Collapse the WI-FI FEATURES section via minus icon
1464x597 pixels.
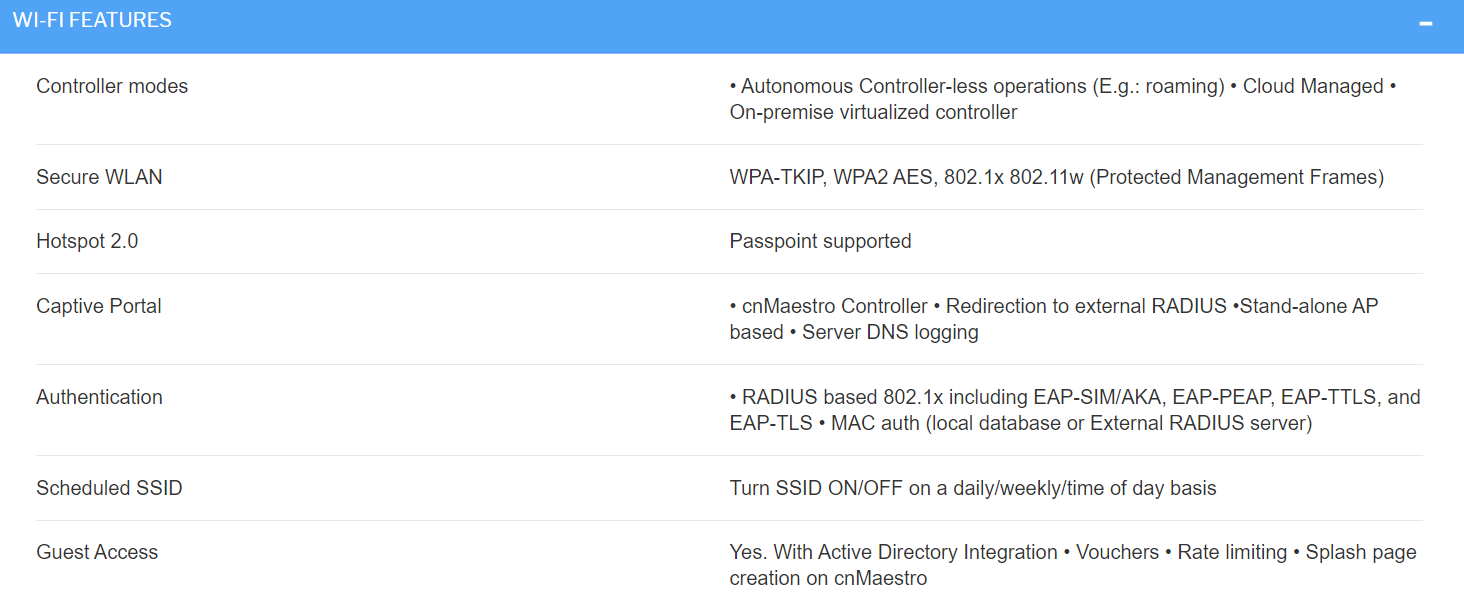click(x=1426, y=23)
